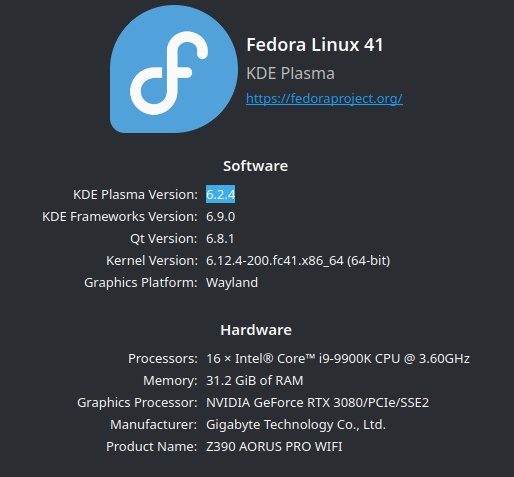Image resolution: width=514 pixels, height=477 pixels.
Task: Click the KDE Plasma subtitle text
Action: (x=290, y=73)
